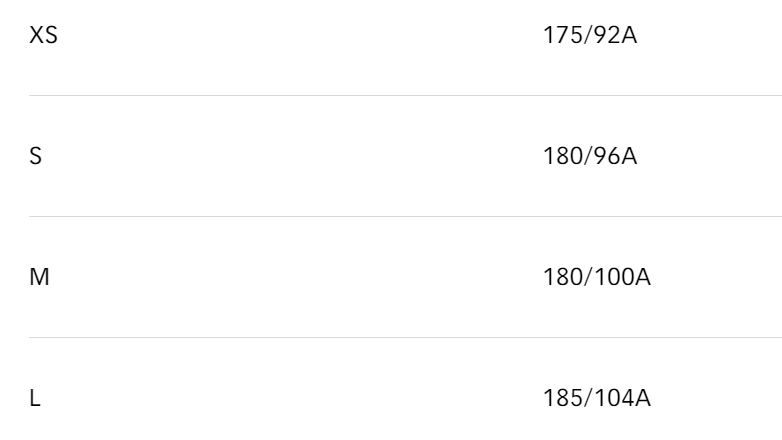Select the S size label
This screenshot has width=782, height=440.
35,156
